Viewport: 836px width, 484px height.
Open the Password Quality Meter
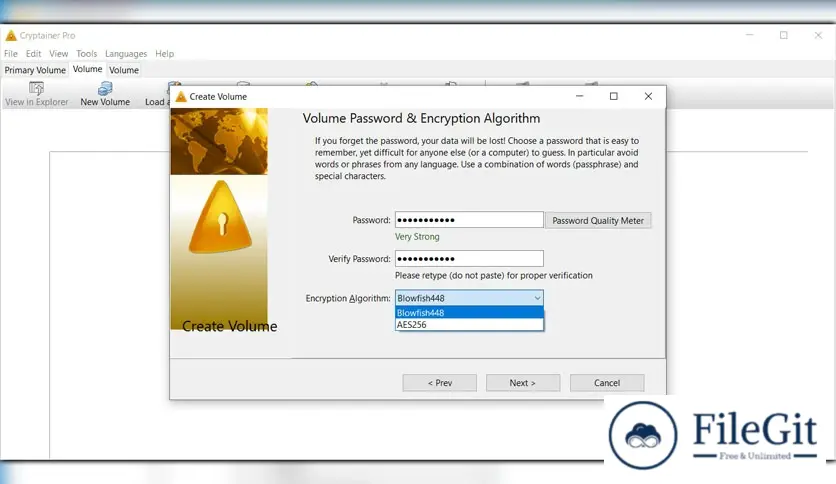coord(598,220)
